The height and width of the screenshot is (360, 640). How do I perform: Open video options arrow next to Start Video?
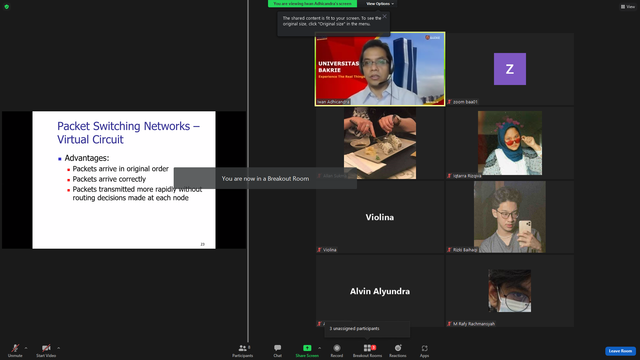59,348
